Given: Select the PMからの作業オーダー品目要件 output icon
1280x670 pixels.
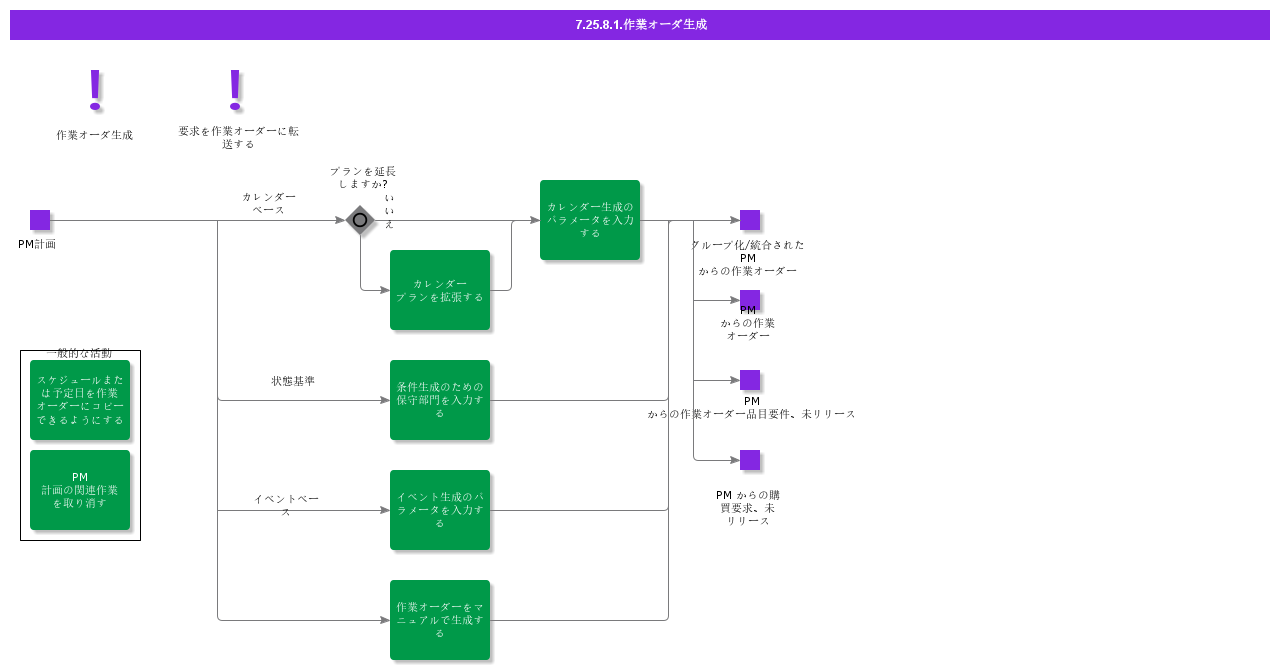Looking at the screenshot, I should point(749,381).
